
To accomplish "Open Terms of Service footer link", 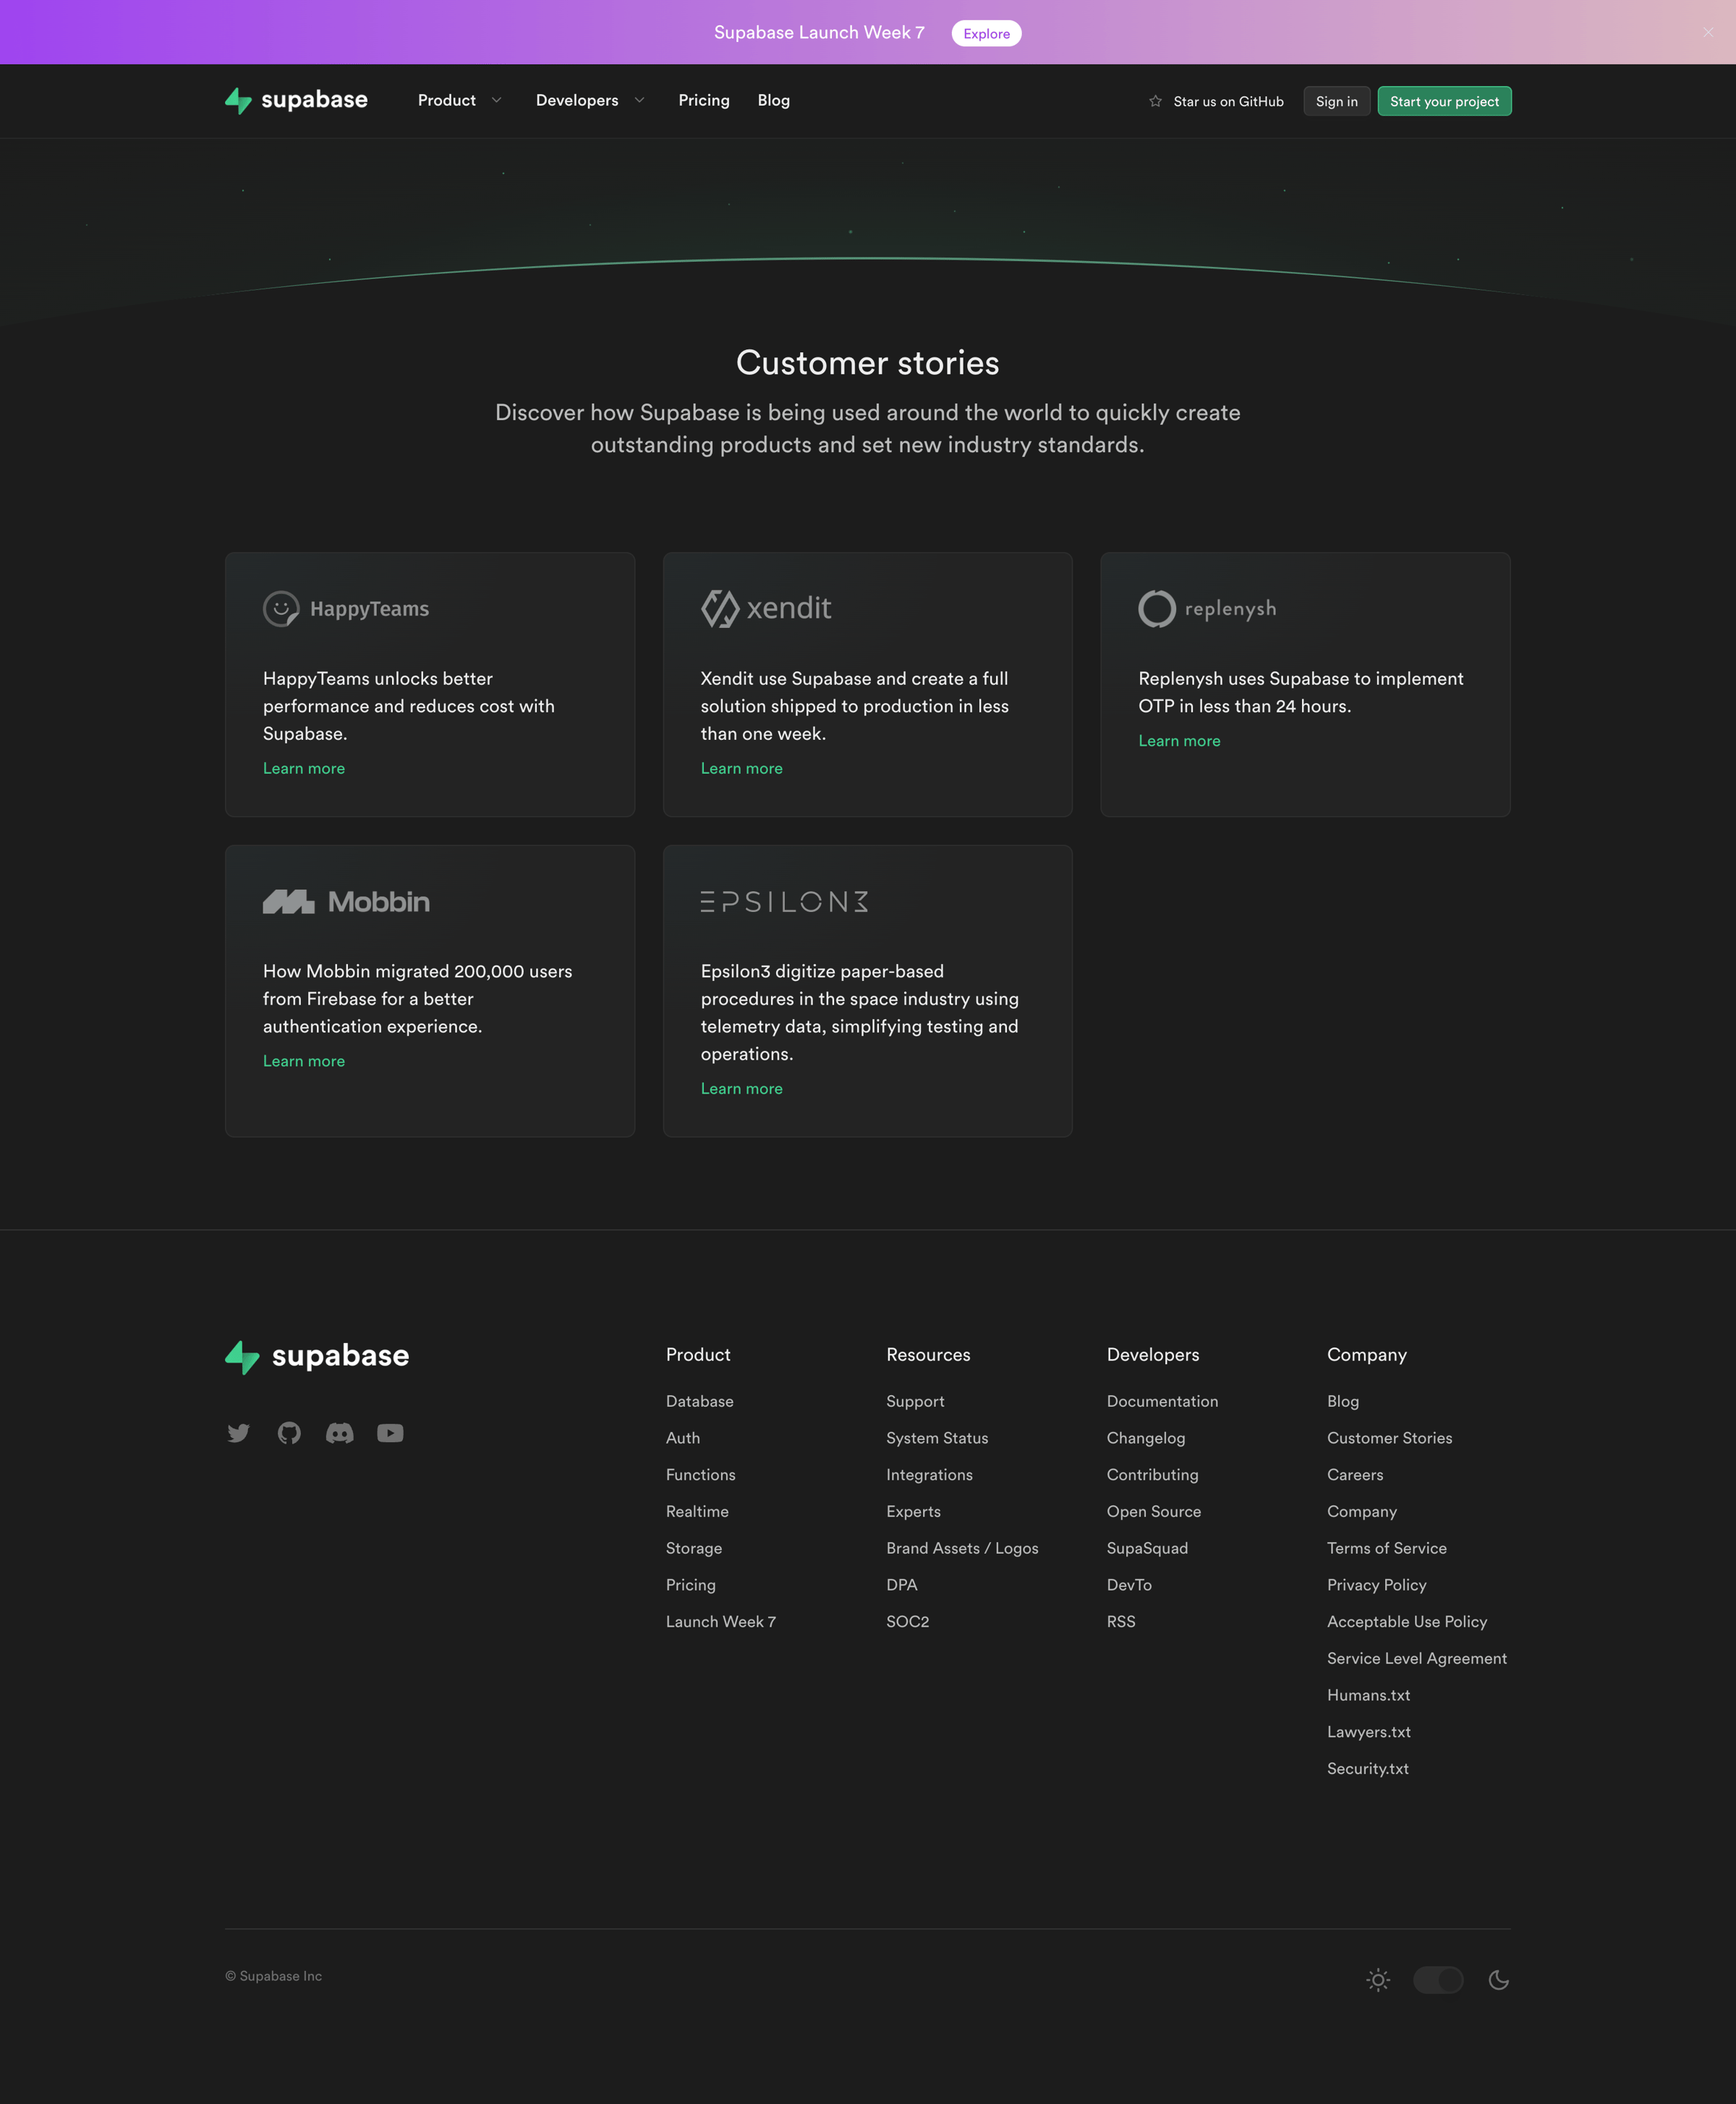I will [1386, 1548].
